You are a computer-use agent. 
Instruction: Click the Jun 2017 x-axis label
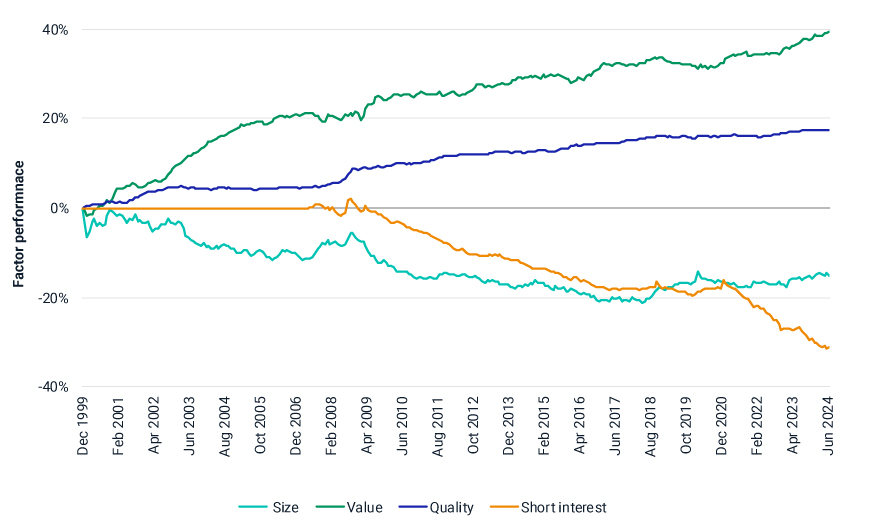(615, 426)
